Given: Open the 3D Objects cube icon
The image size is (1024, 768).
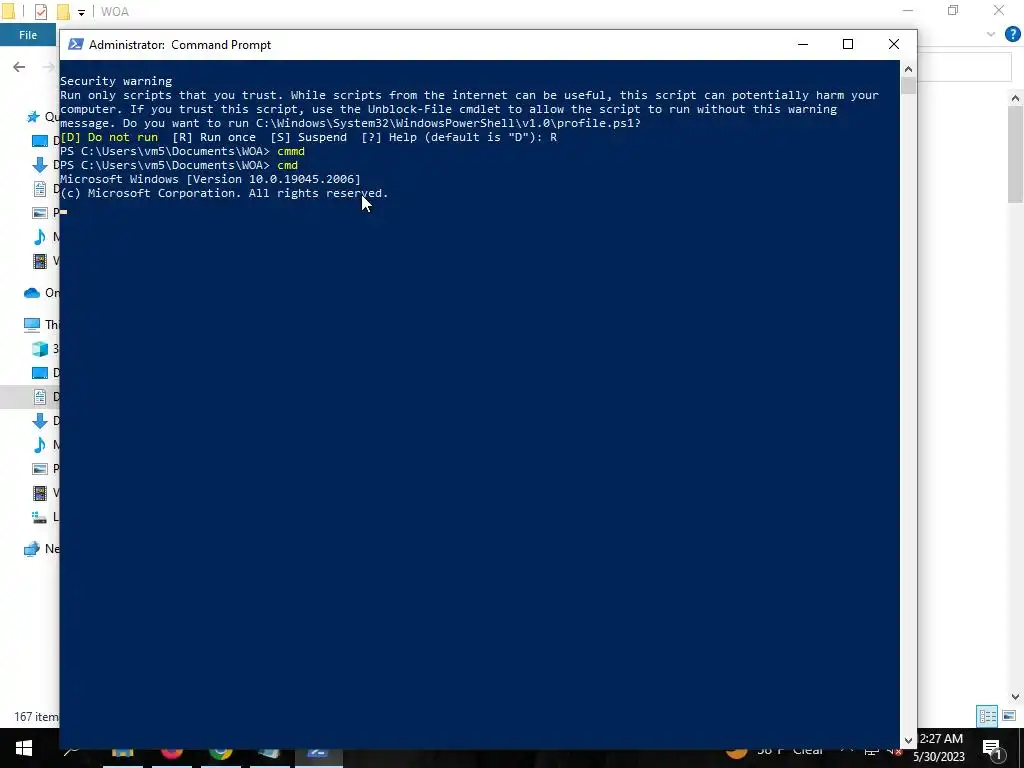Looking at the screenshot, I should (x=40, y=348).
